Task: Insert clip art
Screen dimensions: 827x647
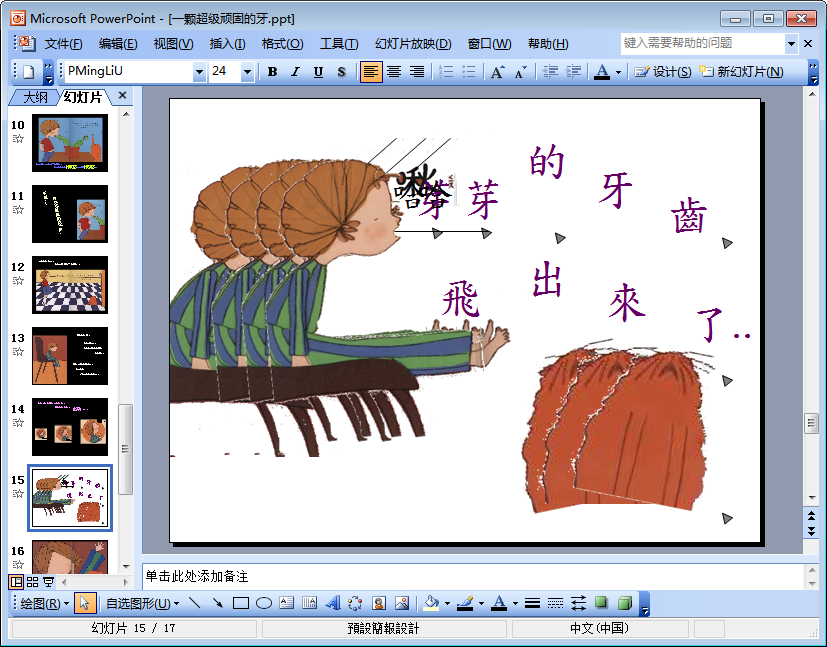Action: tap(379, 603)
